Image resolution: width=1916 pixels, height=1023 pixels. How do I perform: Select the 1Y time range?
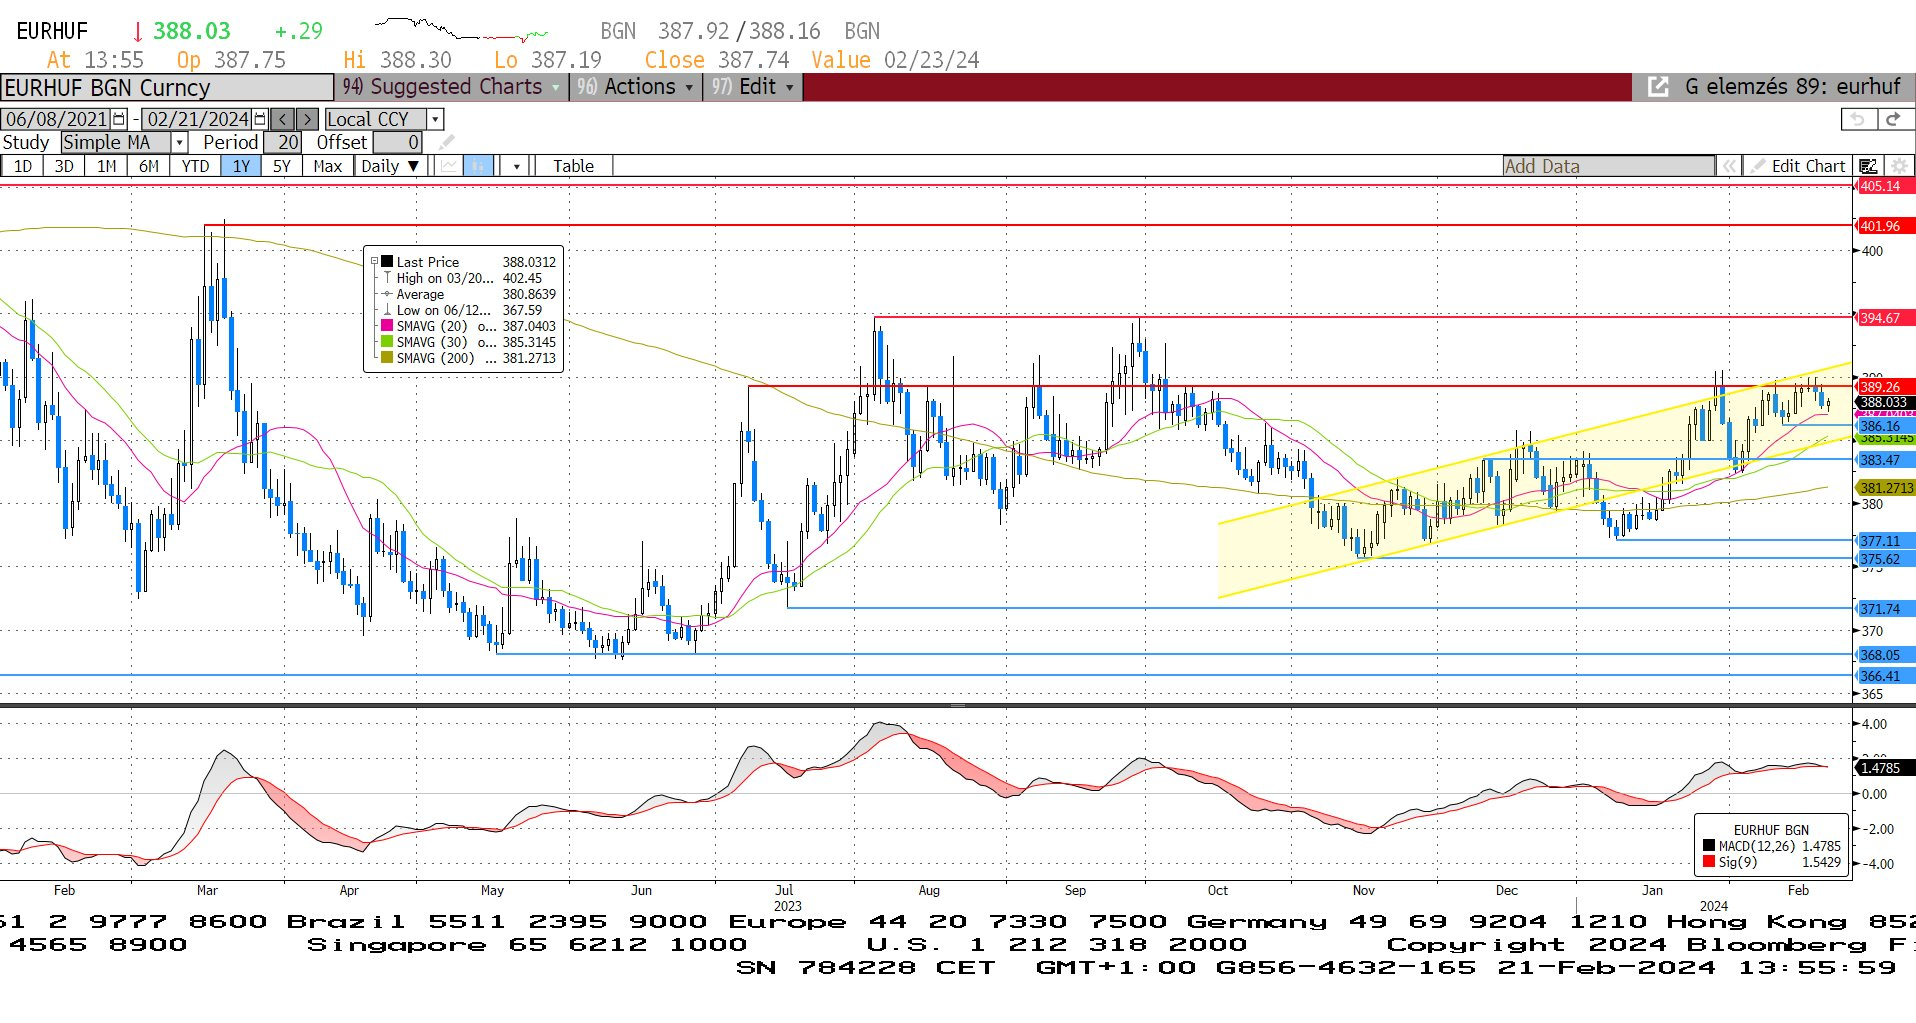(x=241, y=166)
